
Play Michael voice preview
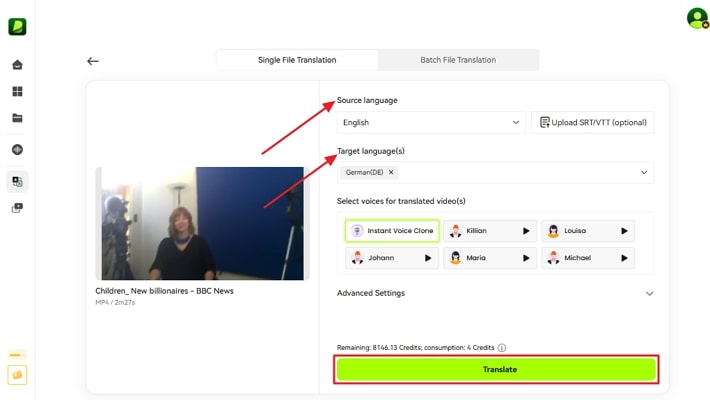coord(624,258)
